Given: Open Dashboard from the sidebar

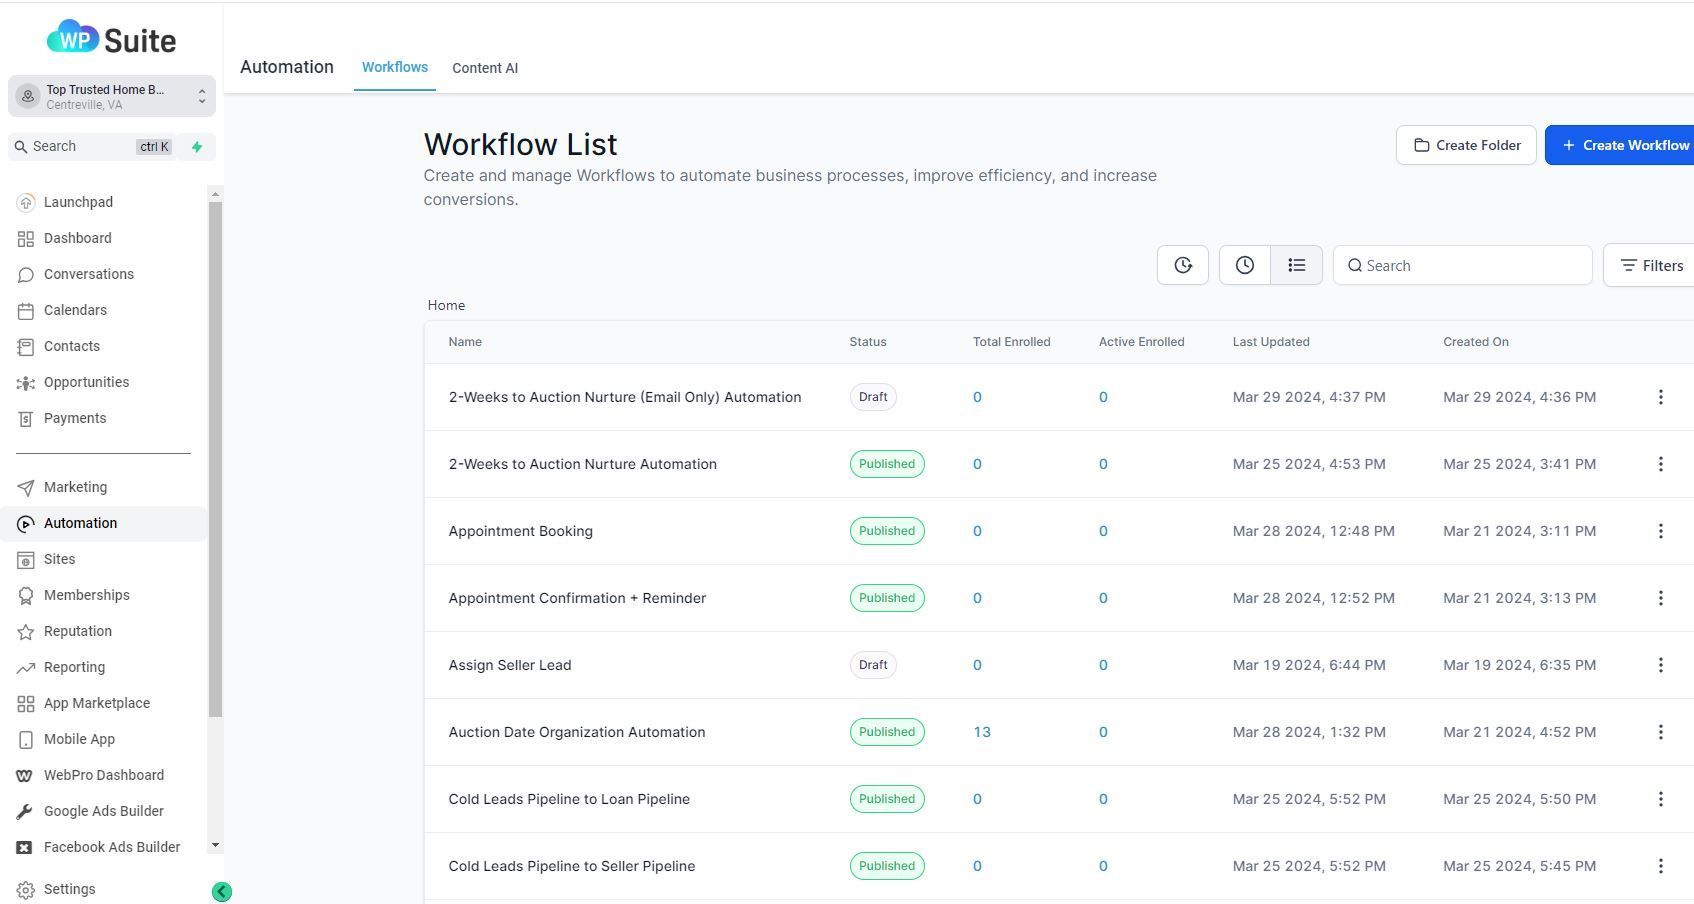Looking at the screenshot, I should (78, 238).
